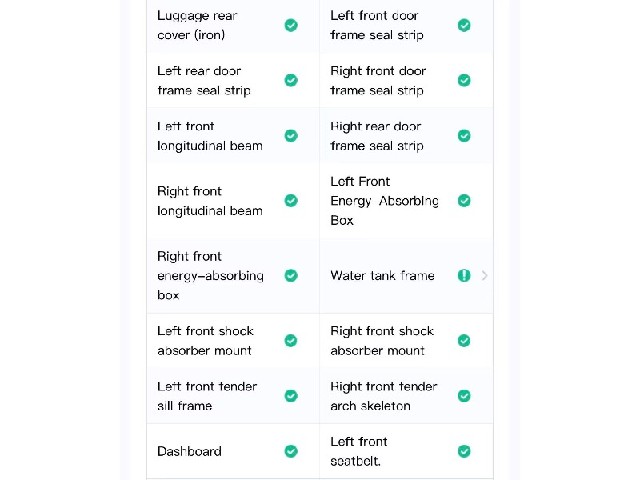Click Right front shock absorber mount checkmark
The image size is (640, 480).
click(x=464, y=340)
